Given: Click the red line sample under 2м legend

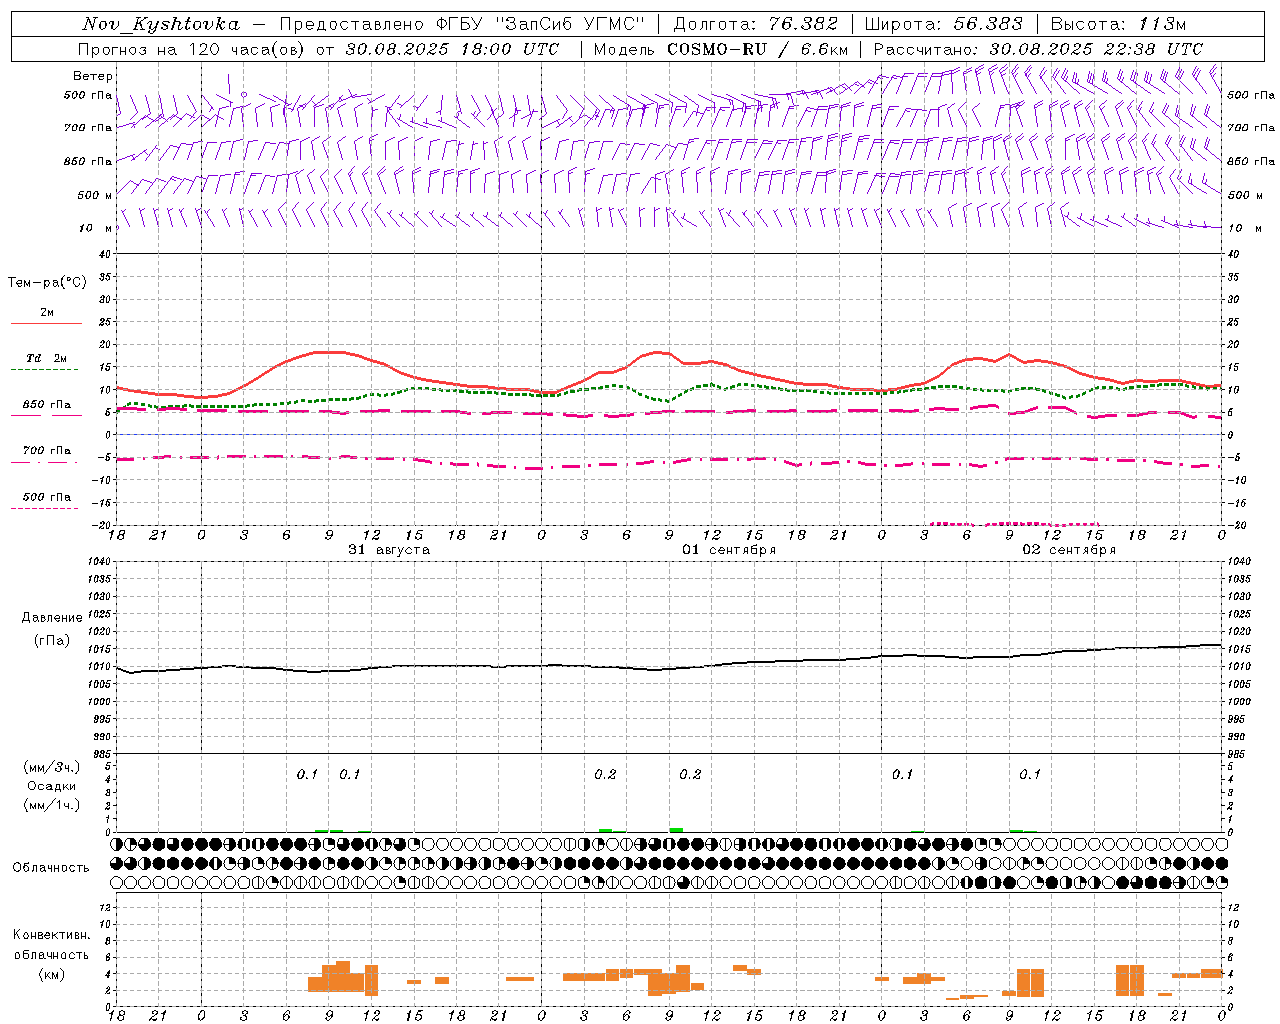Looking at the screenshot, I should pyautogui.click(x=46, y=323).
